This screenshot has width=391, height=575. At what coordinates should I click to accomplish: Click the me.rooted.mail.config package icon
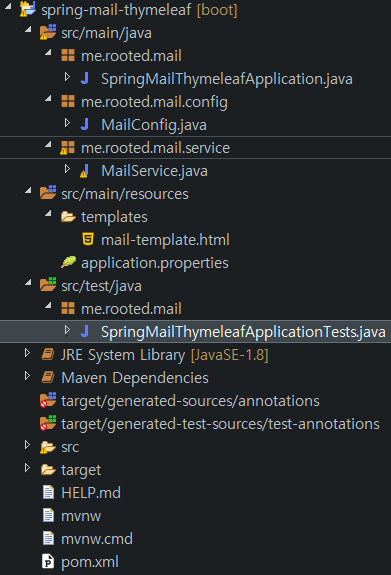coord(68,101)
